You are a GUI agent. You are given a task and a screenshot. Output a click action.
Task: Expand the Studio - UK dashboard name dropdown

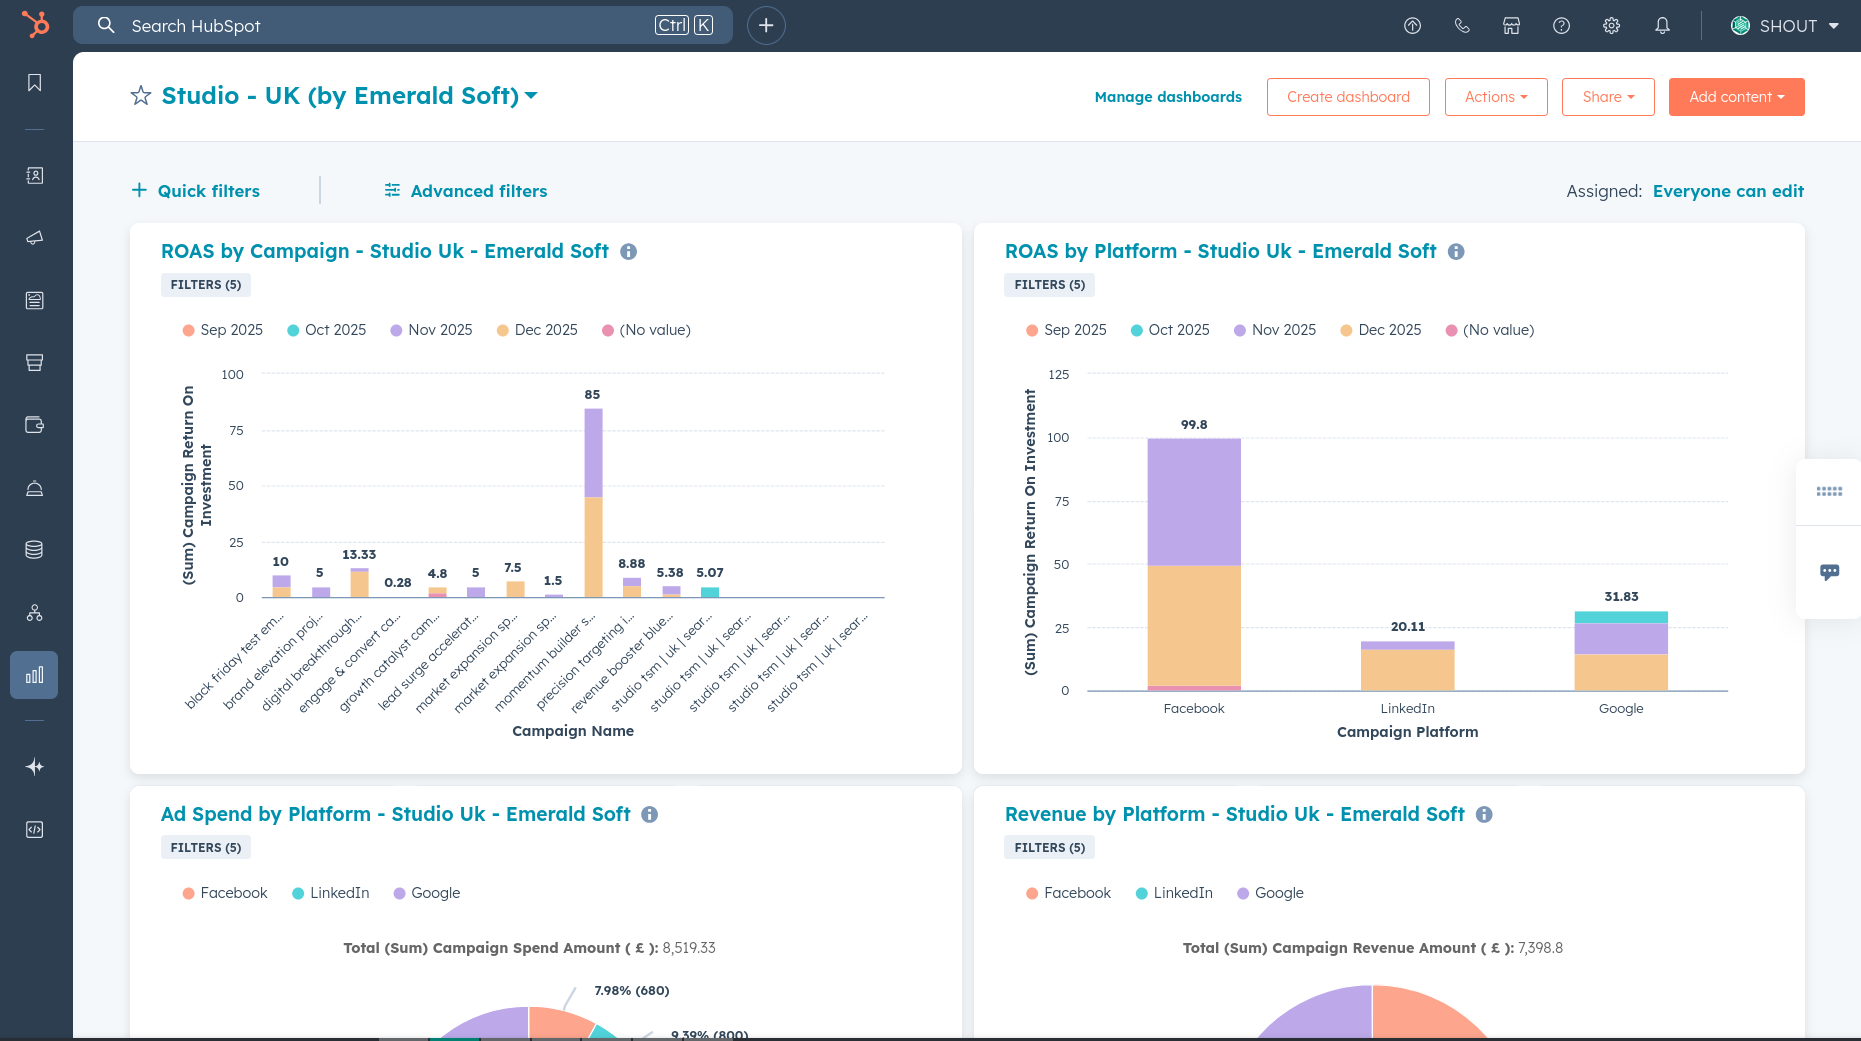pyautogui.click(x=531, y=95)
